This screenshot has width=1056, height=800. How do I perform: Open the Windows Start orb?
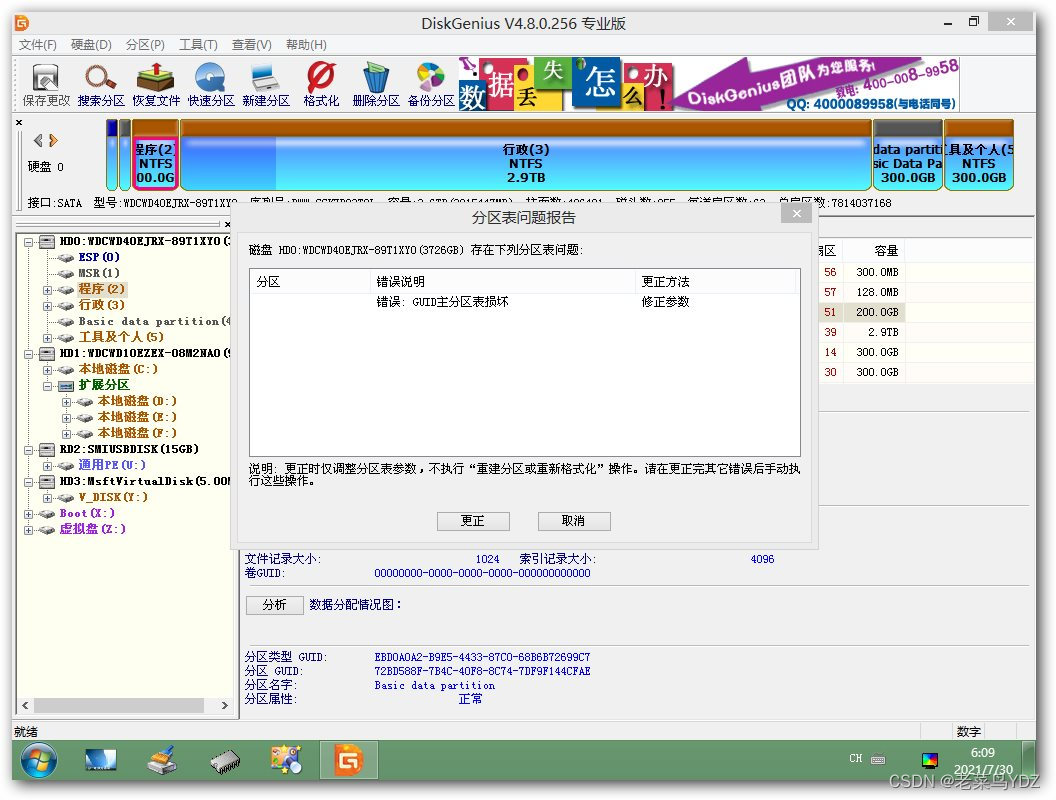[39, 761]
